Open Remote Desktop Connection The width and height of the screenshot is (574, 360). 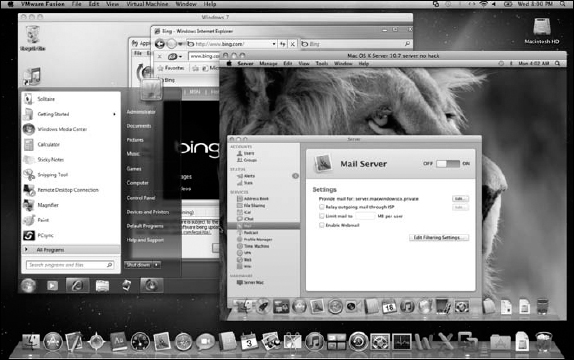click(71, 190)
